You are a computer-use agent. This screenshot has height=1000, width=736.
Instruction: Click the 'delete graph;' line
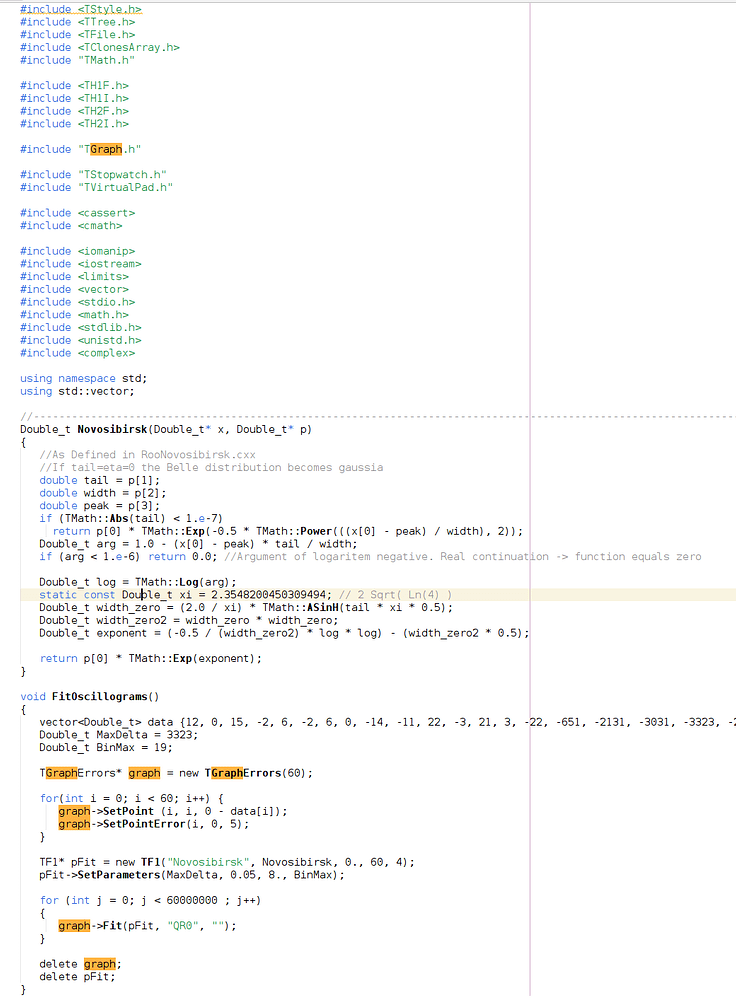pos(80,964)
